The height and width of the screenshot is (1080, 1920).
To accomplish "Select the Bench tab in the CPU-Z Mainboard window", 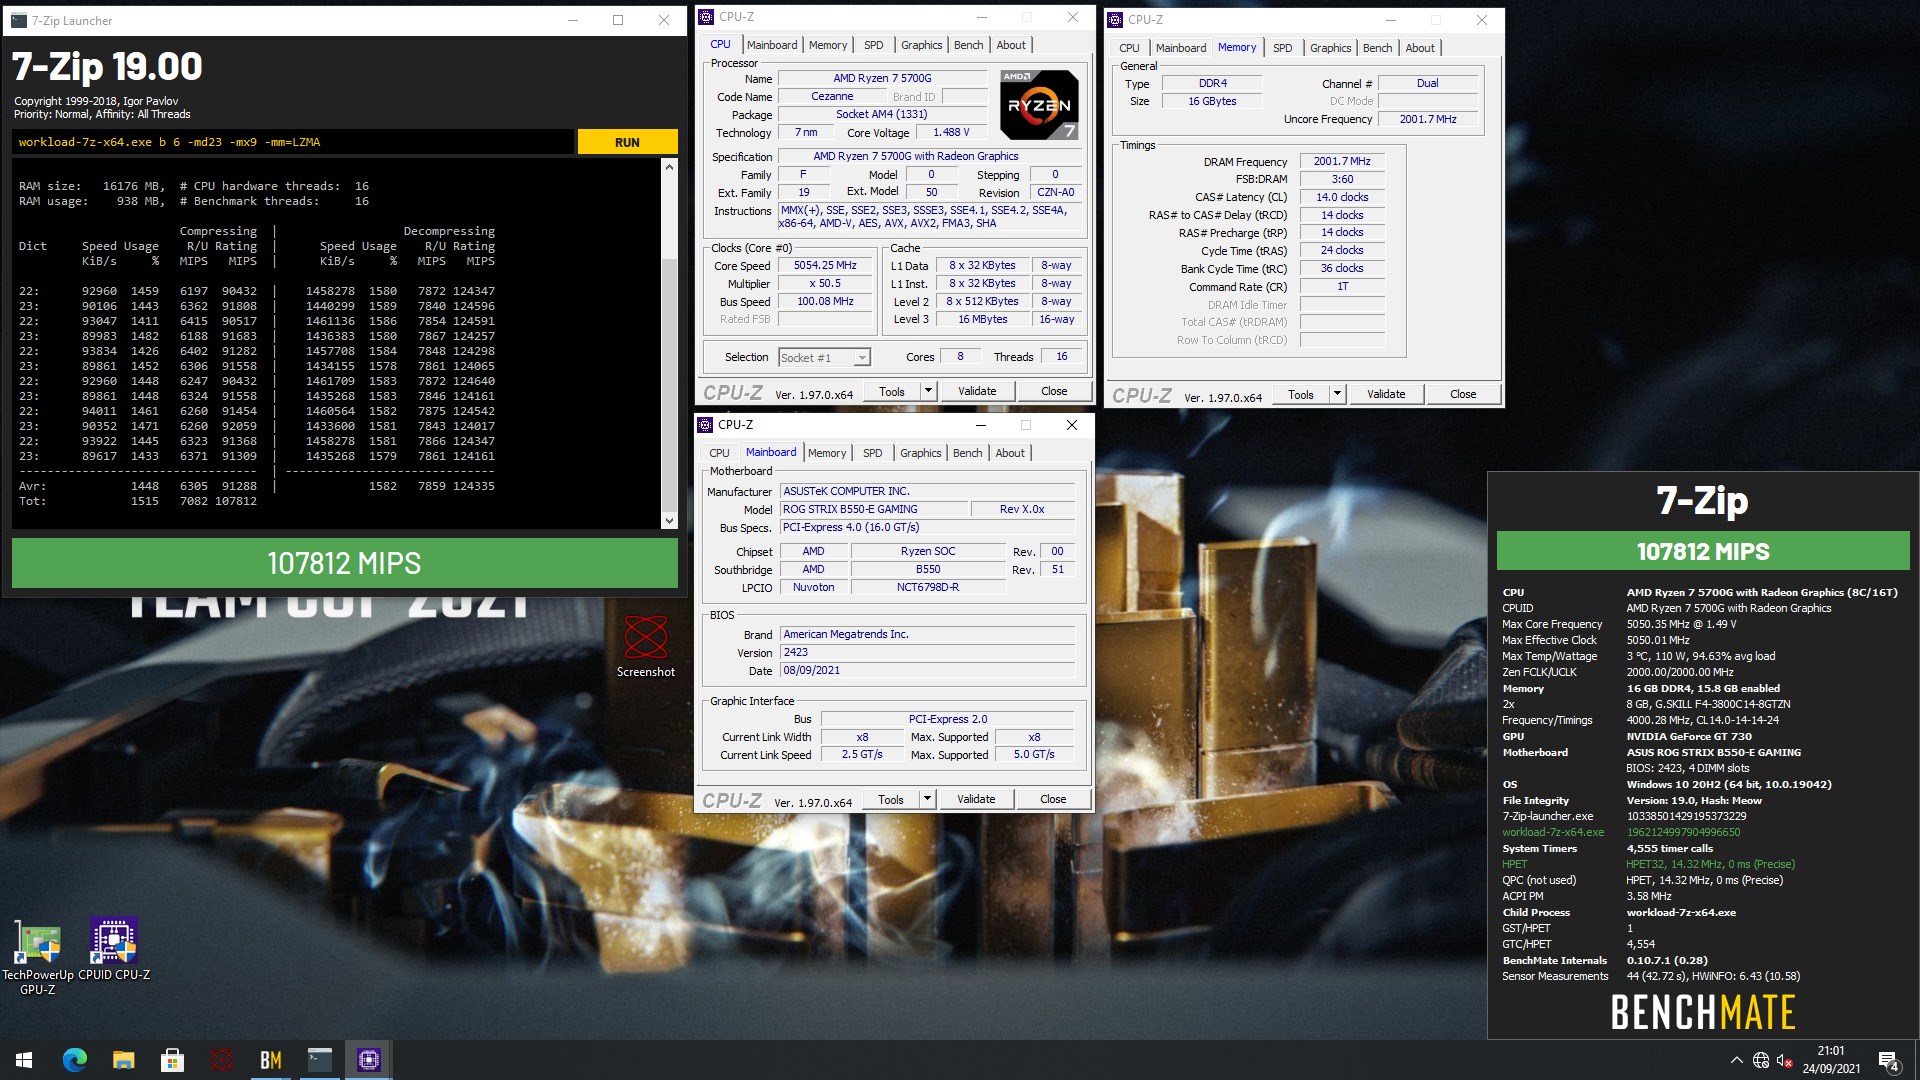I will 967,453.
